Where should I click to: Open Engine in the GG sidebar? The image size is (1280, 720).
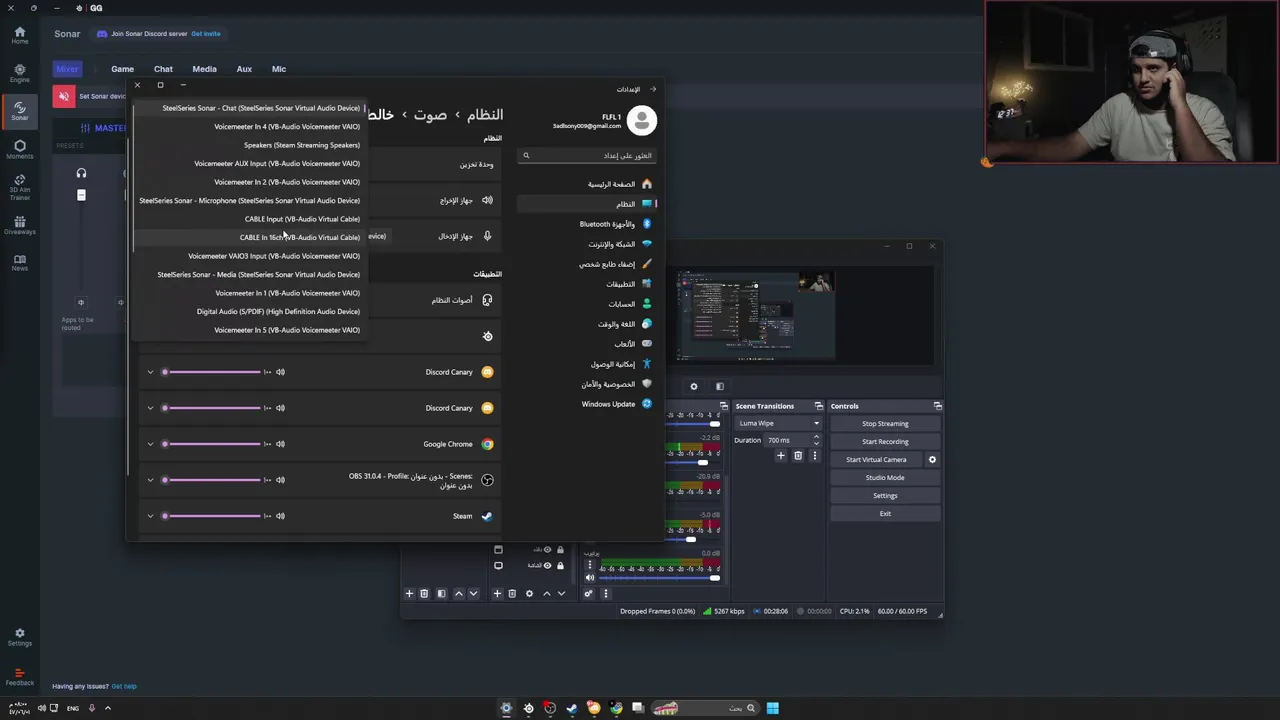pos(19,73)
